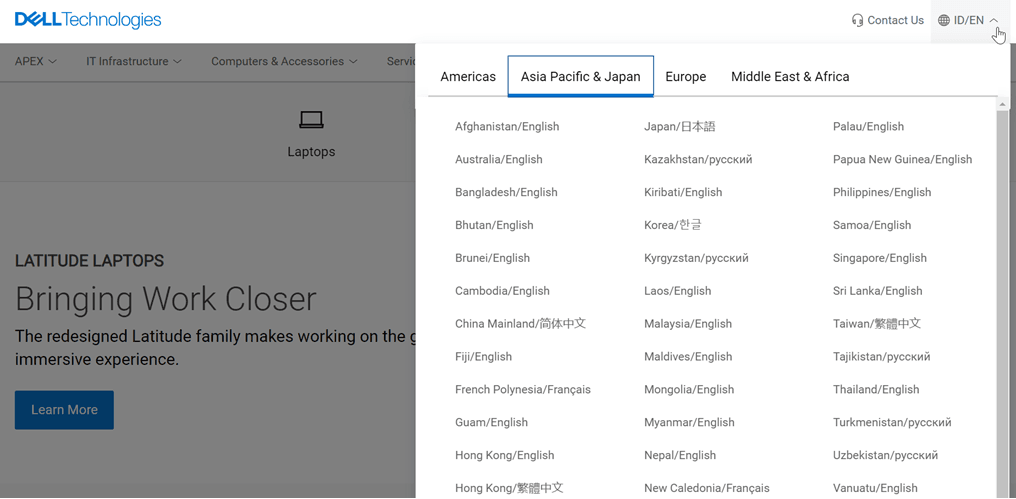Select the Asia Pacific & Japan tab
The width and height of the screenshot is (1016, 499).
coord(581,76)
